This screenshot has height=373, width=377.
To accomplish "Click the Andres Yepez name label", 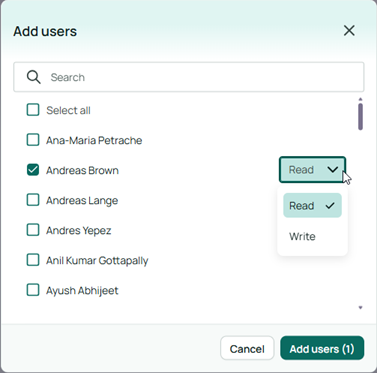I will click(x=79, y=231).
